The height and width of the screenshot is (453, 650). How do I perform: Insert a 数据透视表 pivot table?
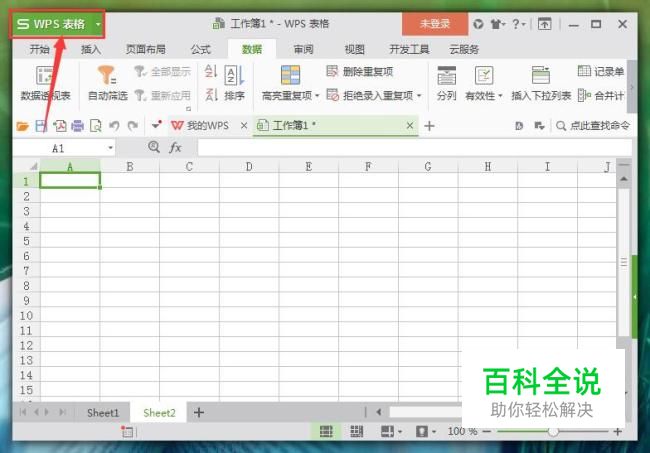[x=45, y=83]
